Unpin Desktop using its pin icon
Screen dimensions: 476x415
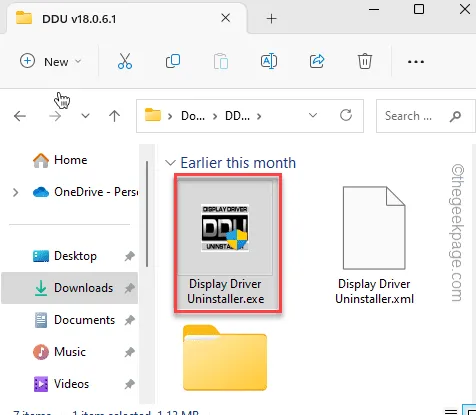[x=129, y=256]
